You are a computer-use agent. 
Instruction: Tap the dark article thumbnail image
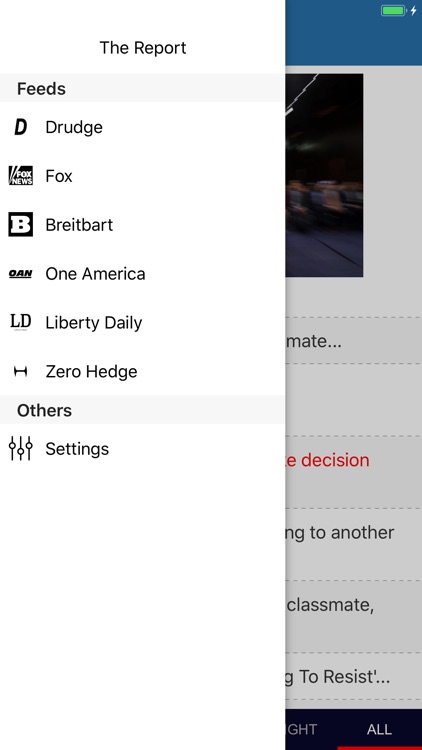pyautogui.click(x=324, y=175)
